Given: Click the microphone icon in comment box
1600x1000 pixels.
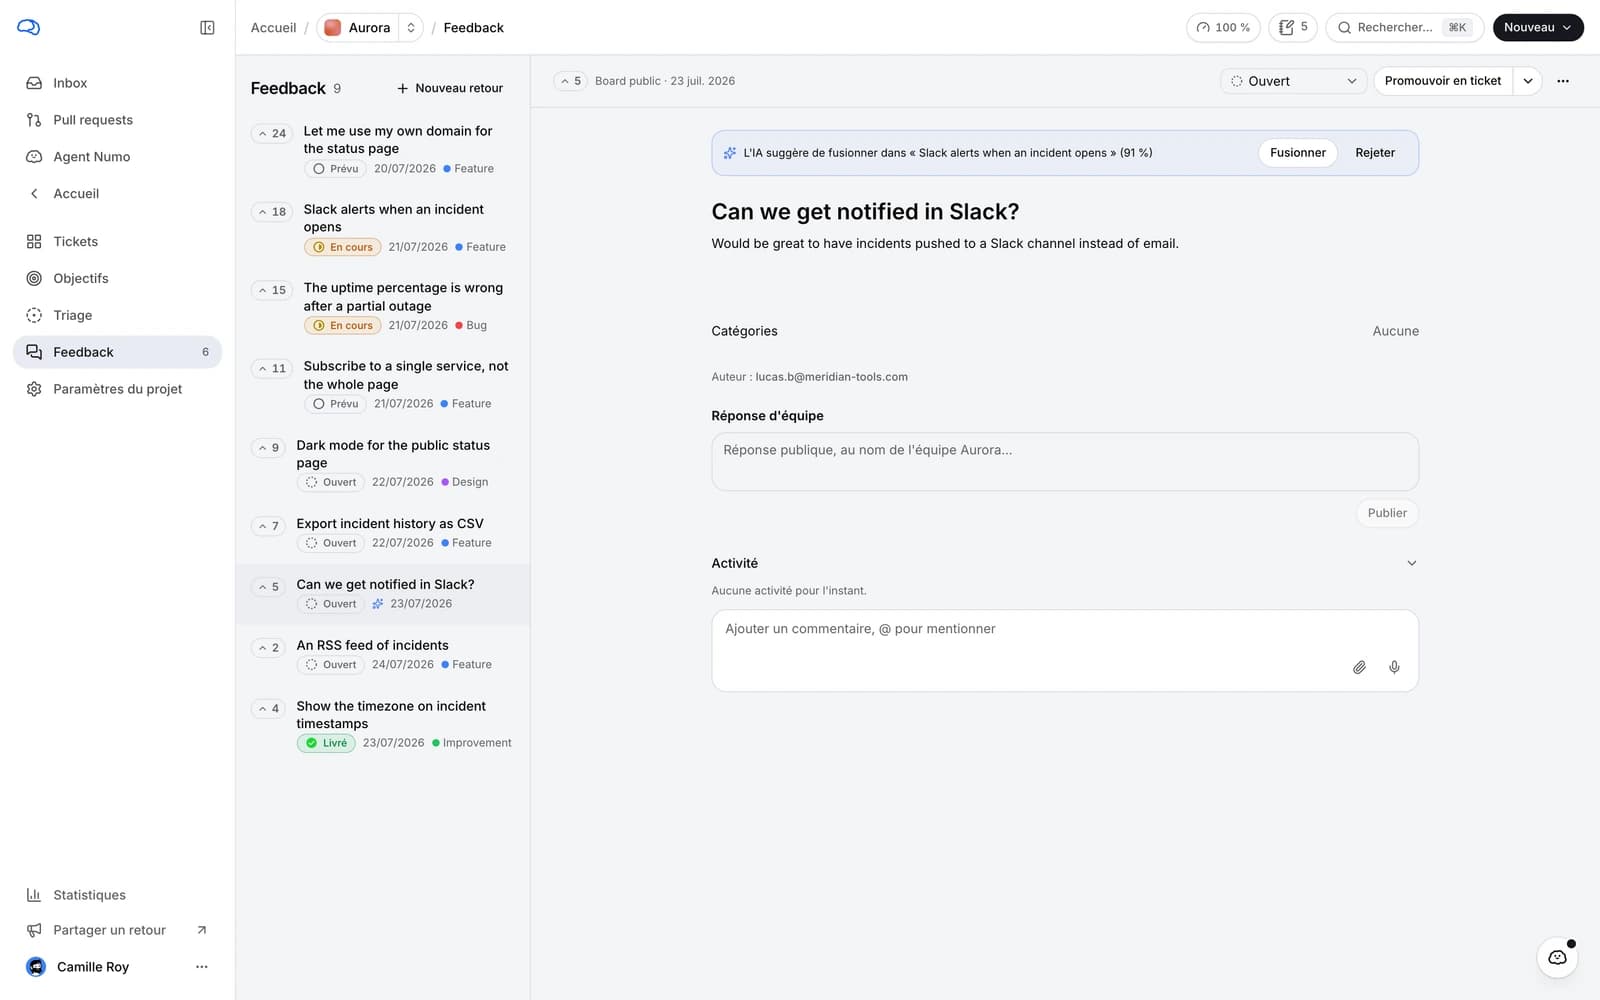Looking at the screenshot, I should tap(1394, 667).
